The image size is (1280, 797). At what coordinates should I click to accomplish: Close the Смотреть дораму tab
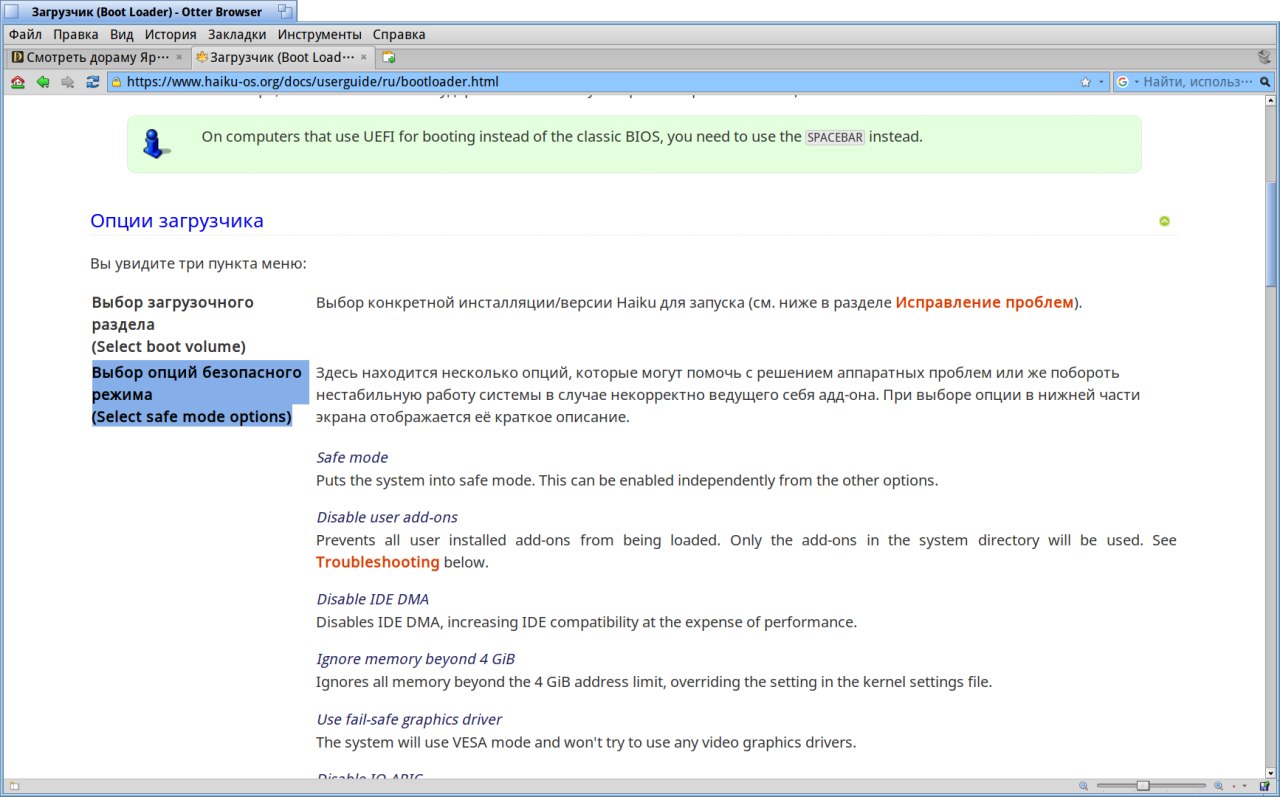[179, 57]
